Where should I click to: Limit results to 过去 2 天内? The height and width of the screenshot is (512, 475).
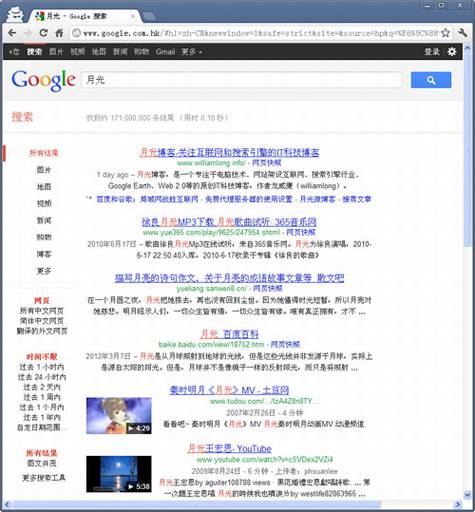pos(42,387)
